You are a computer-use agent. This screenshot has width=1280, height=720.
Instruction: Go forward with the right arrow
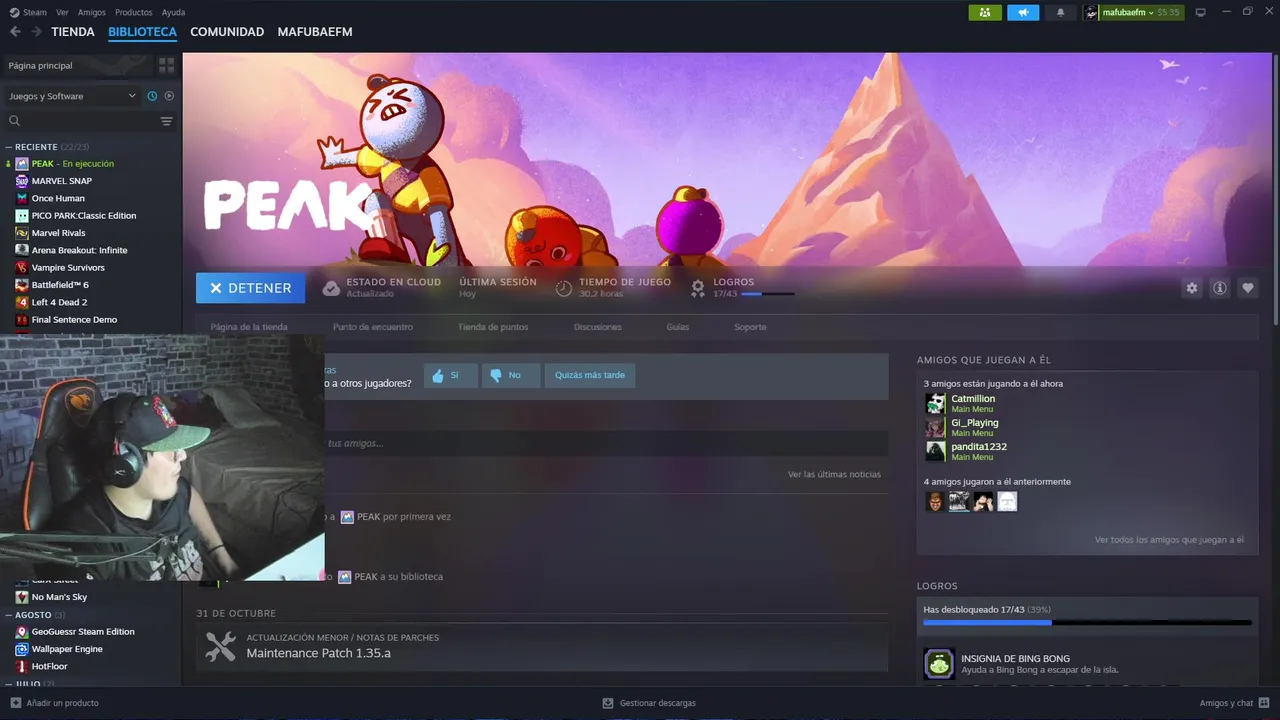tap(36, 32)
